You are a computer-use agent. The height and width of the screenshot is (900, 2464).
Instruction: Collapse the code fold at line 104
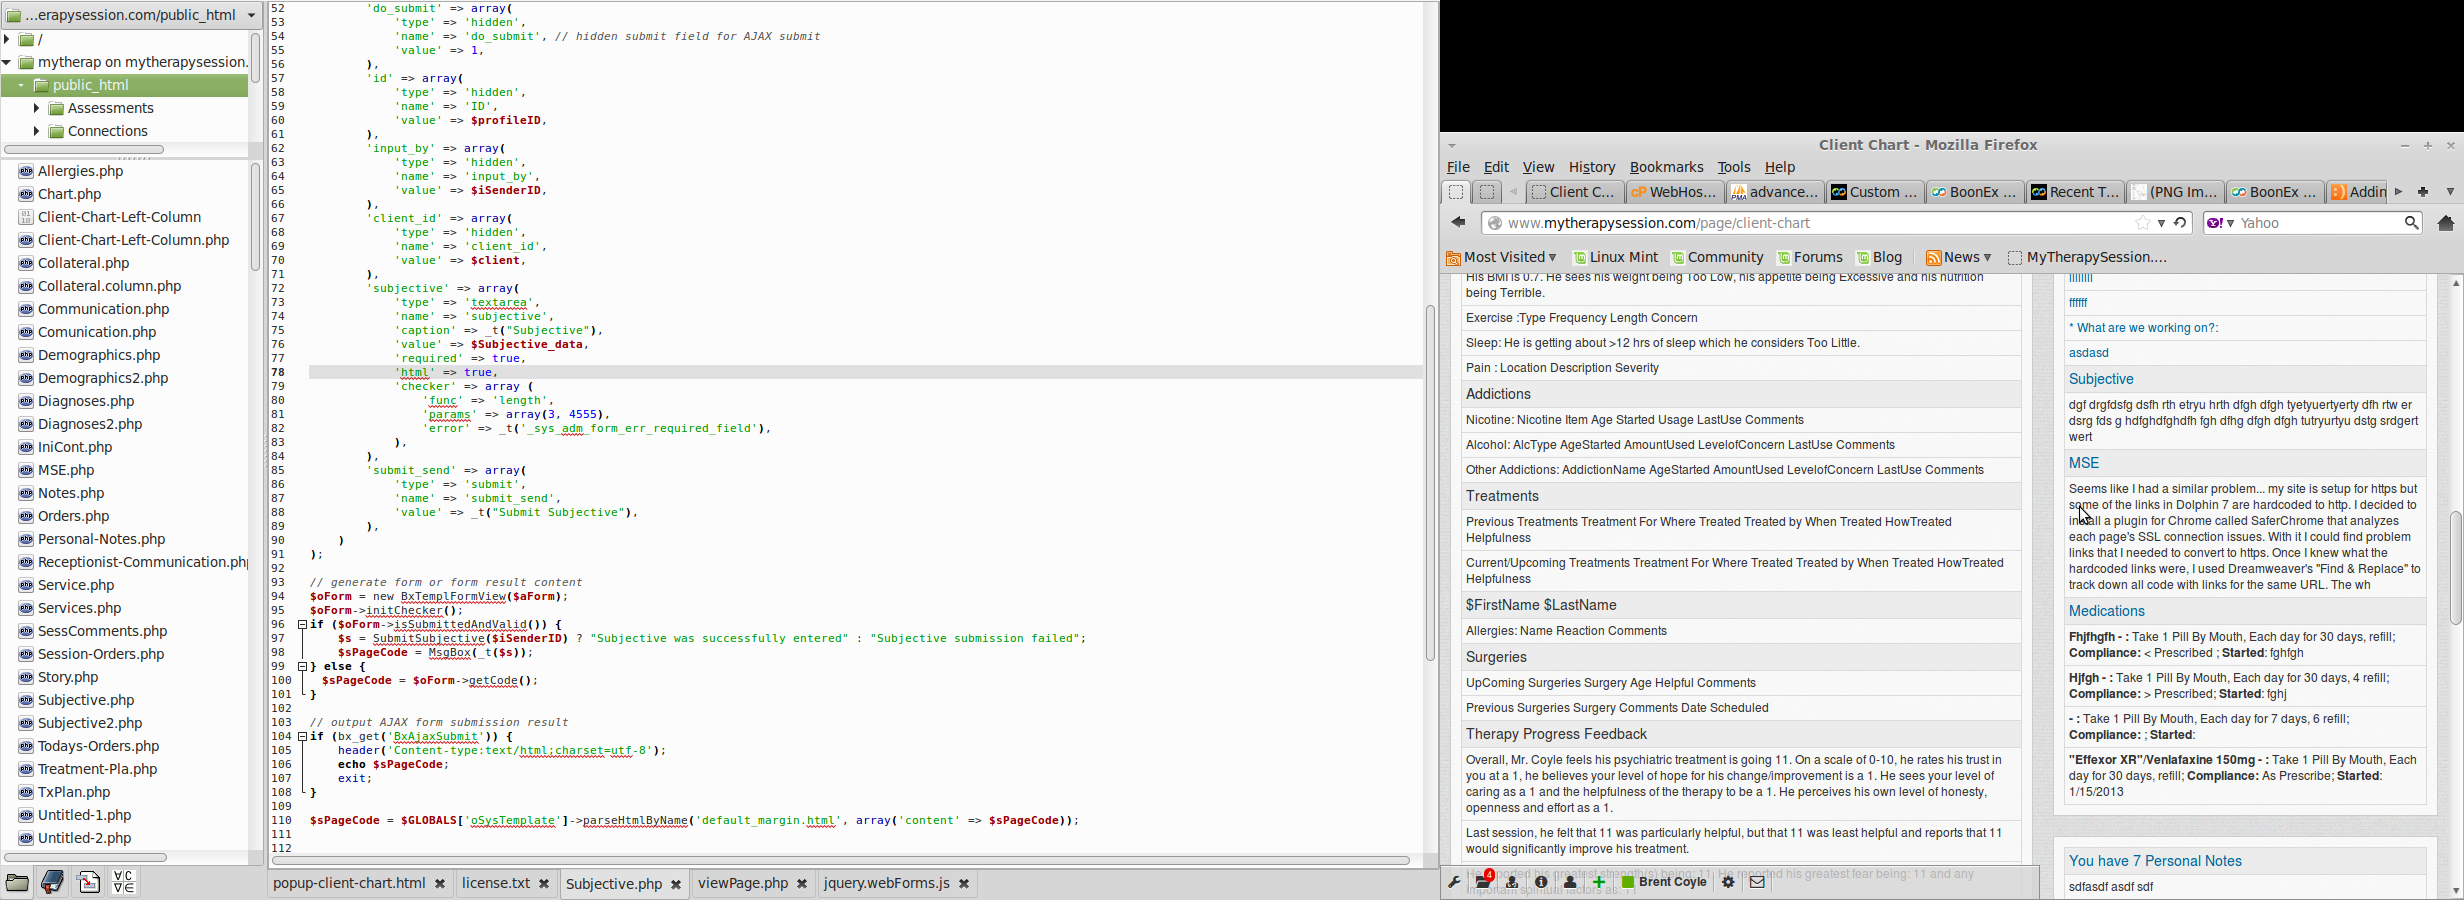tap(302, 736)
